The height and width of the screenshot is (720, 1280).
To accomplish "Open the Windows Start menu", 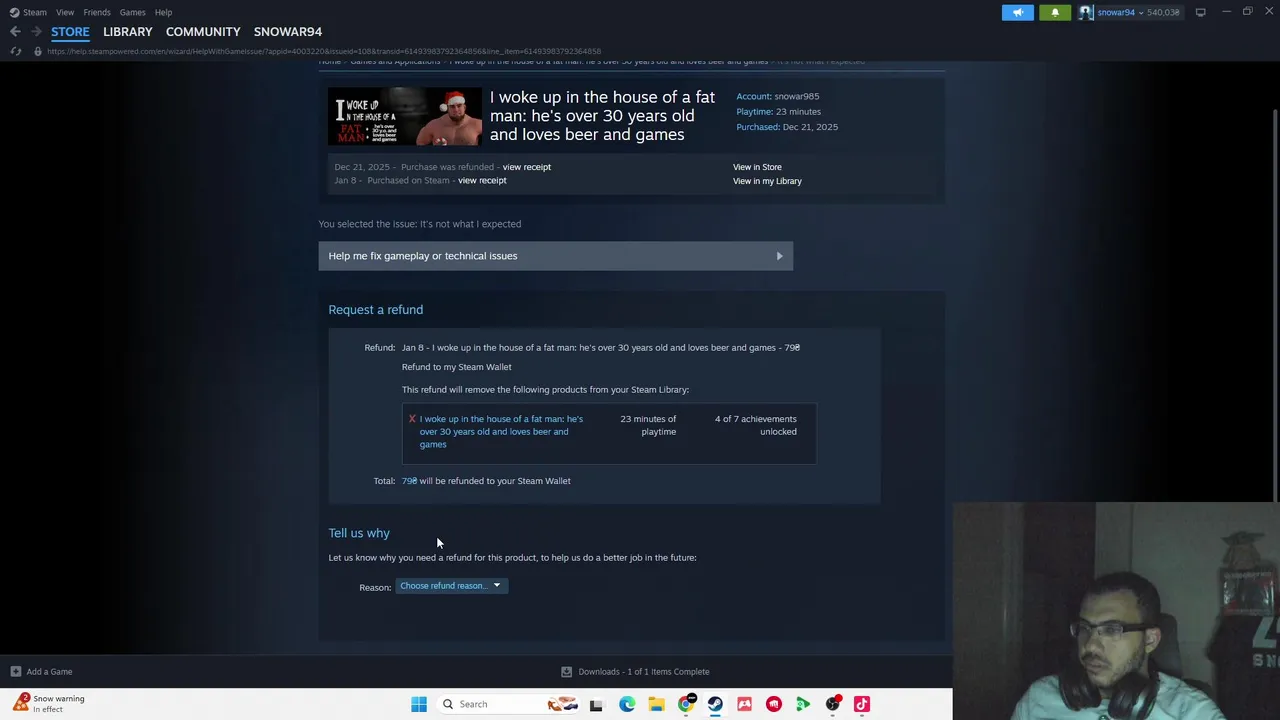I will 419,704.
